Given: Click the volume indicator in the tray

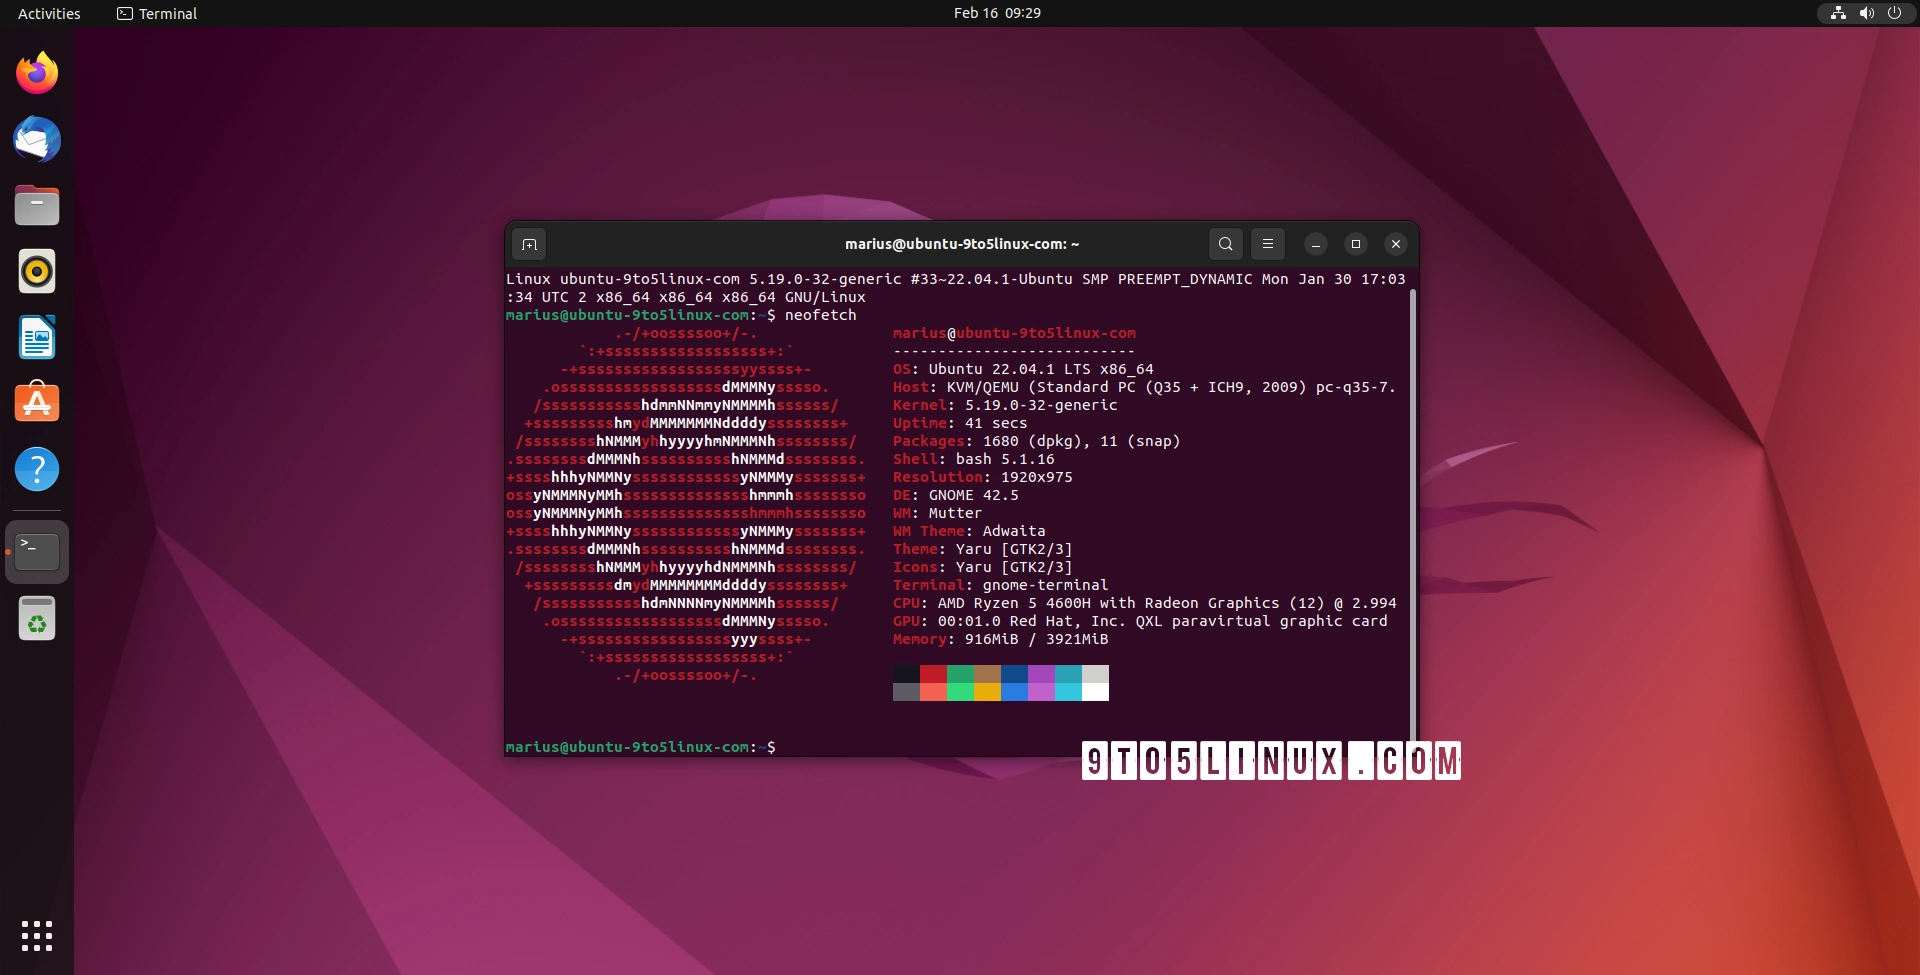Looking at the screenshot, I should pyautogui.click(x=1866, y=13).
